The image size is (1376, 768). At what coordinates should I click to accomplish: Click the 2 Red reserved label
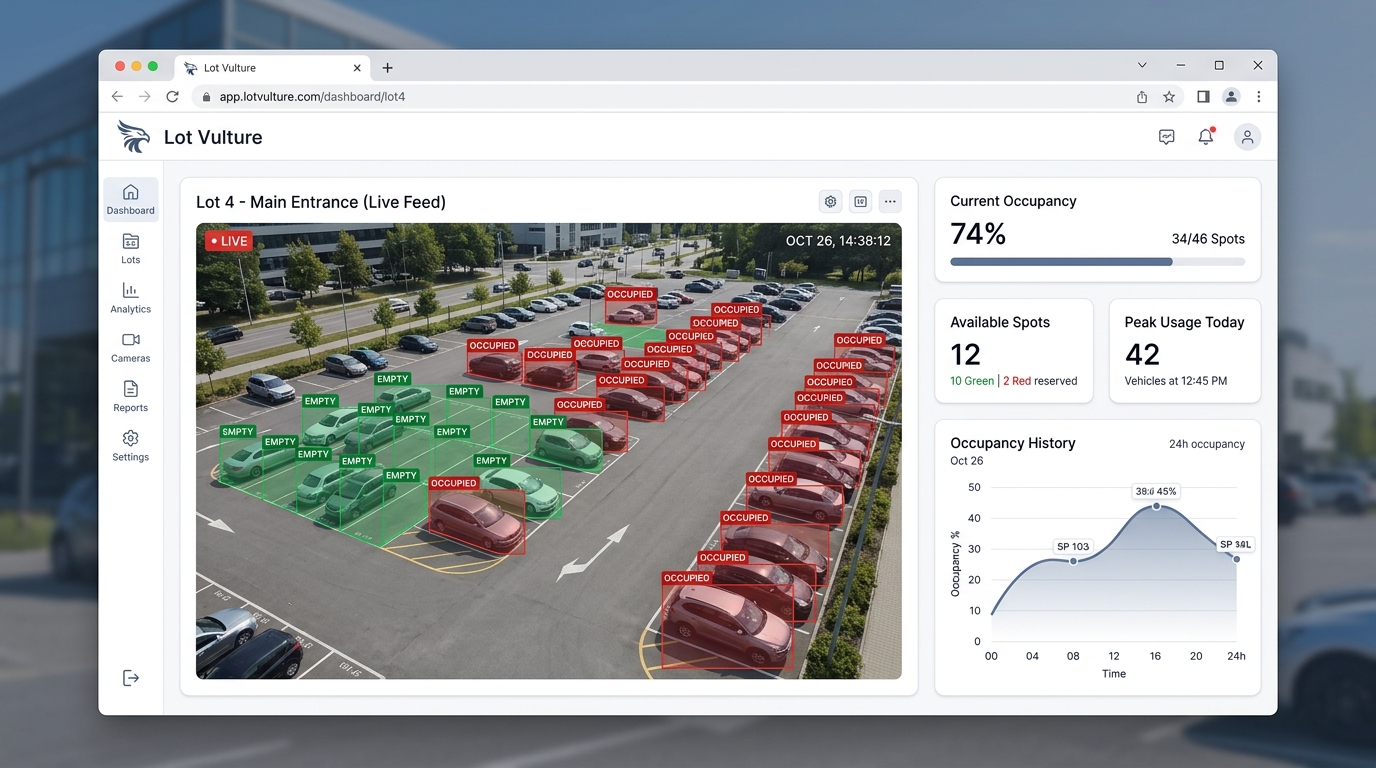tap(1040, 381)
